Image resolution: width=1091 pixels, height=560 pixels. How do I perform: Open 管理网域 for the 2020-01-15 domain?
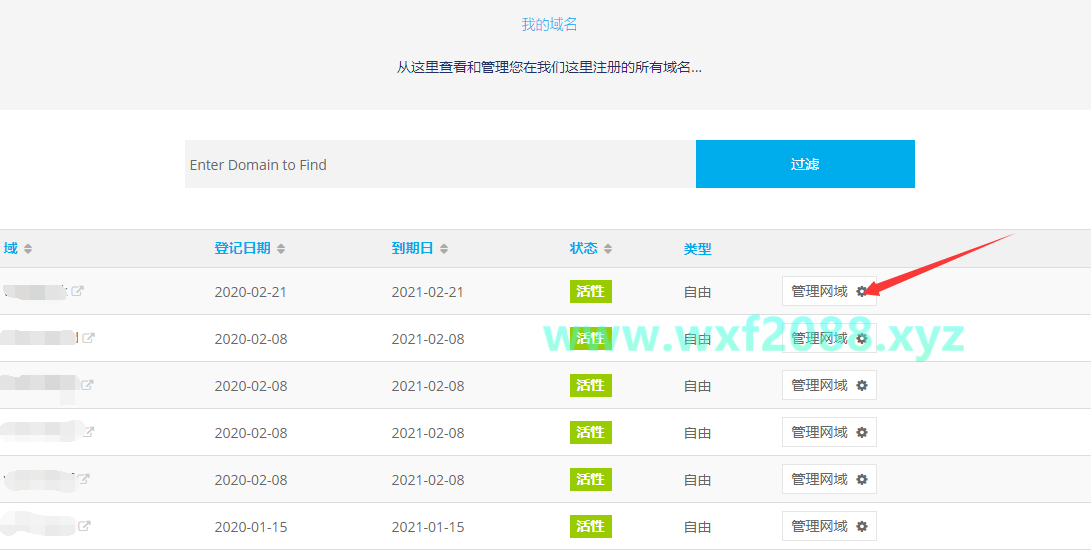(x=829, y=526)
